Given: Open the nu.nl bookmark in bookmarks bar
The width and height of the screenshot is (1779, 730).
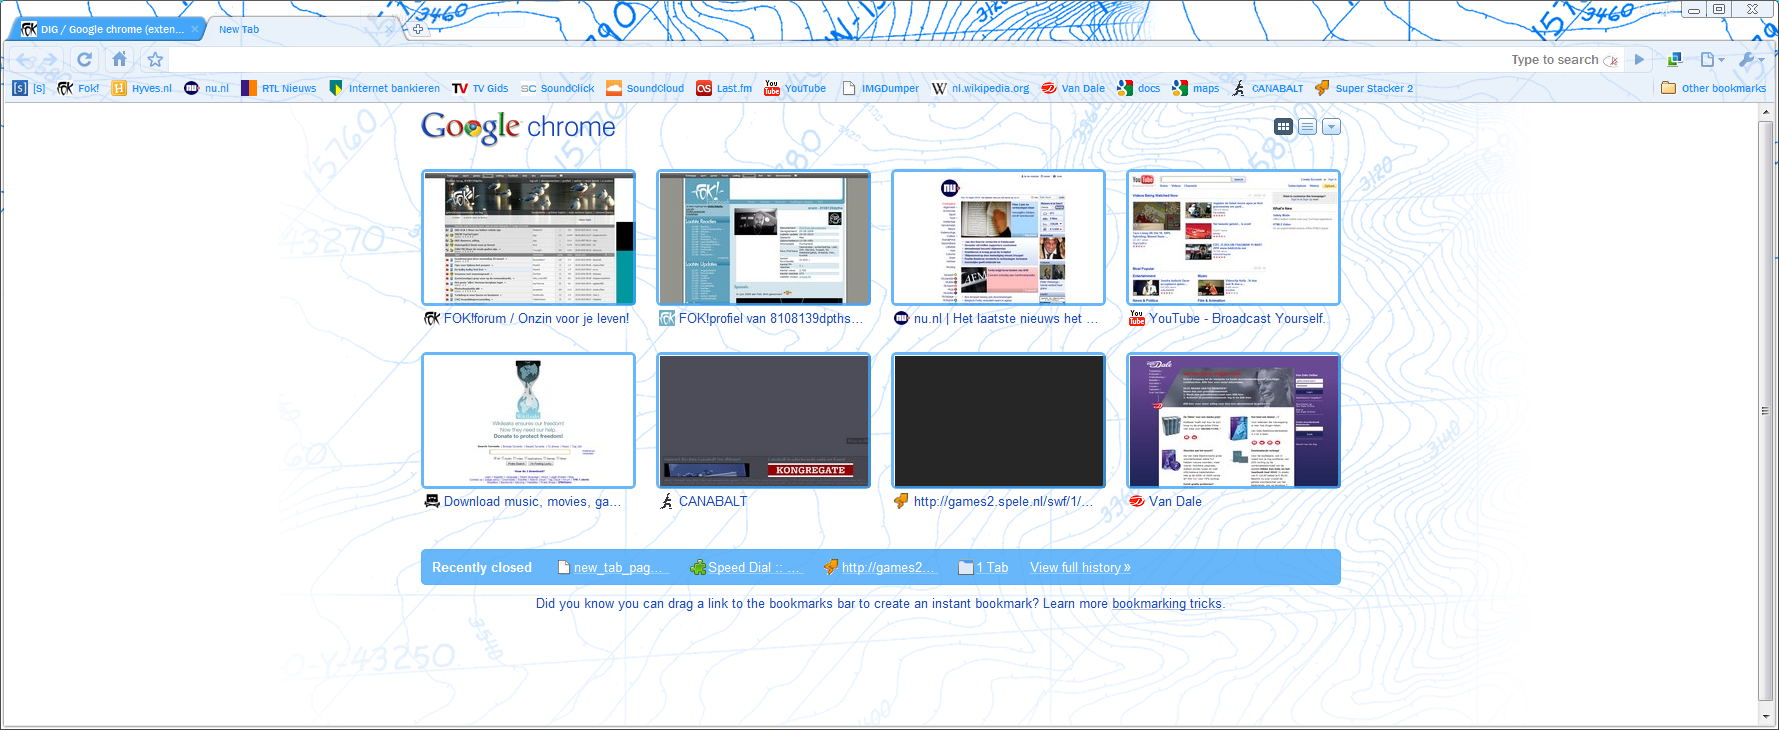Looking at the screenshot, I should [x=207, y=88].
